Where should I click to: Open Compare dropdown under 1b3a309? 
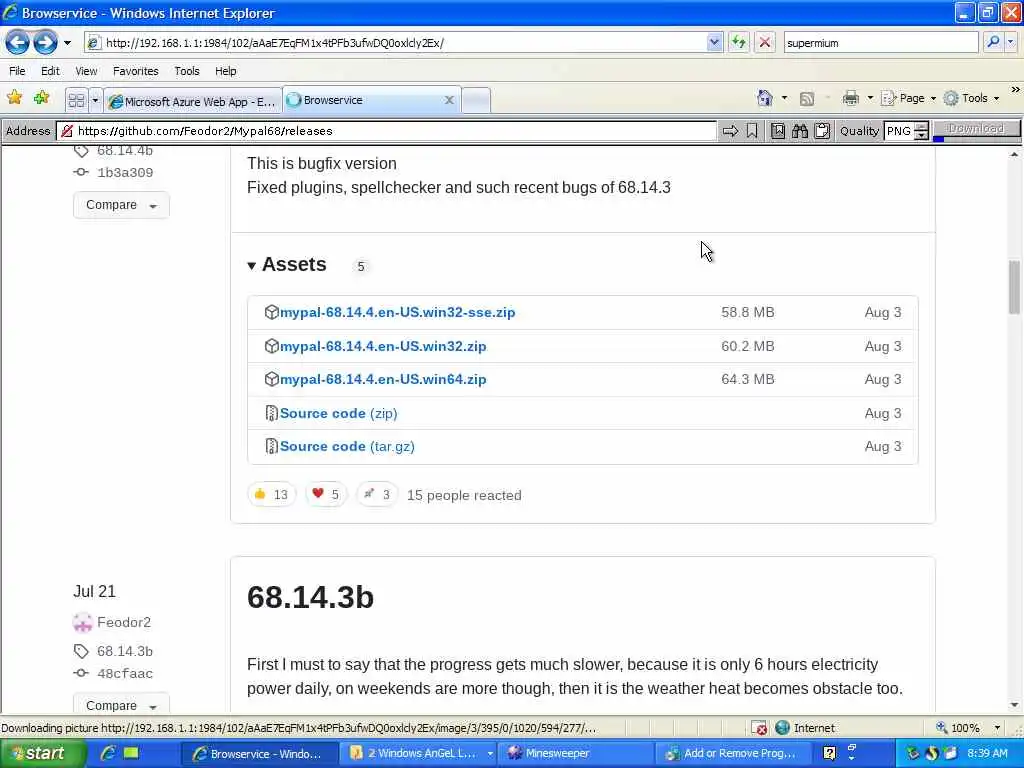pos(121,205)
